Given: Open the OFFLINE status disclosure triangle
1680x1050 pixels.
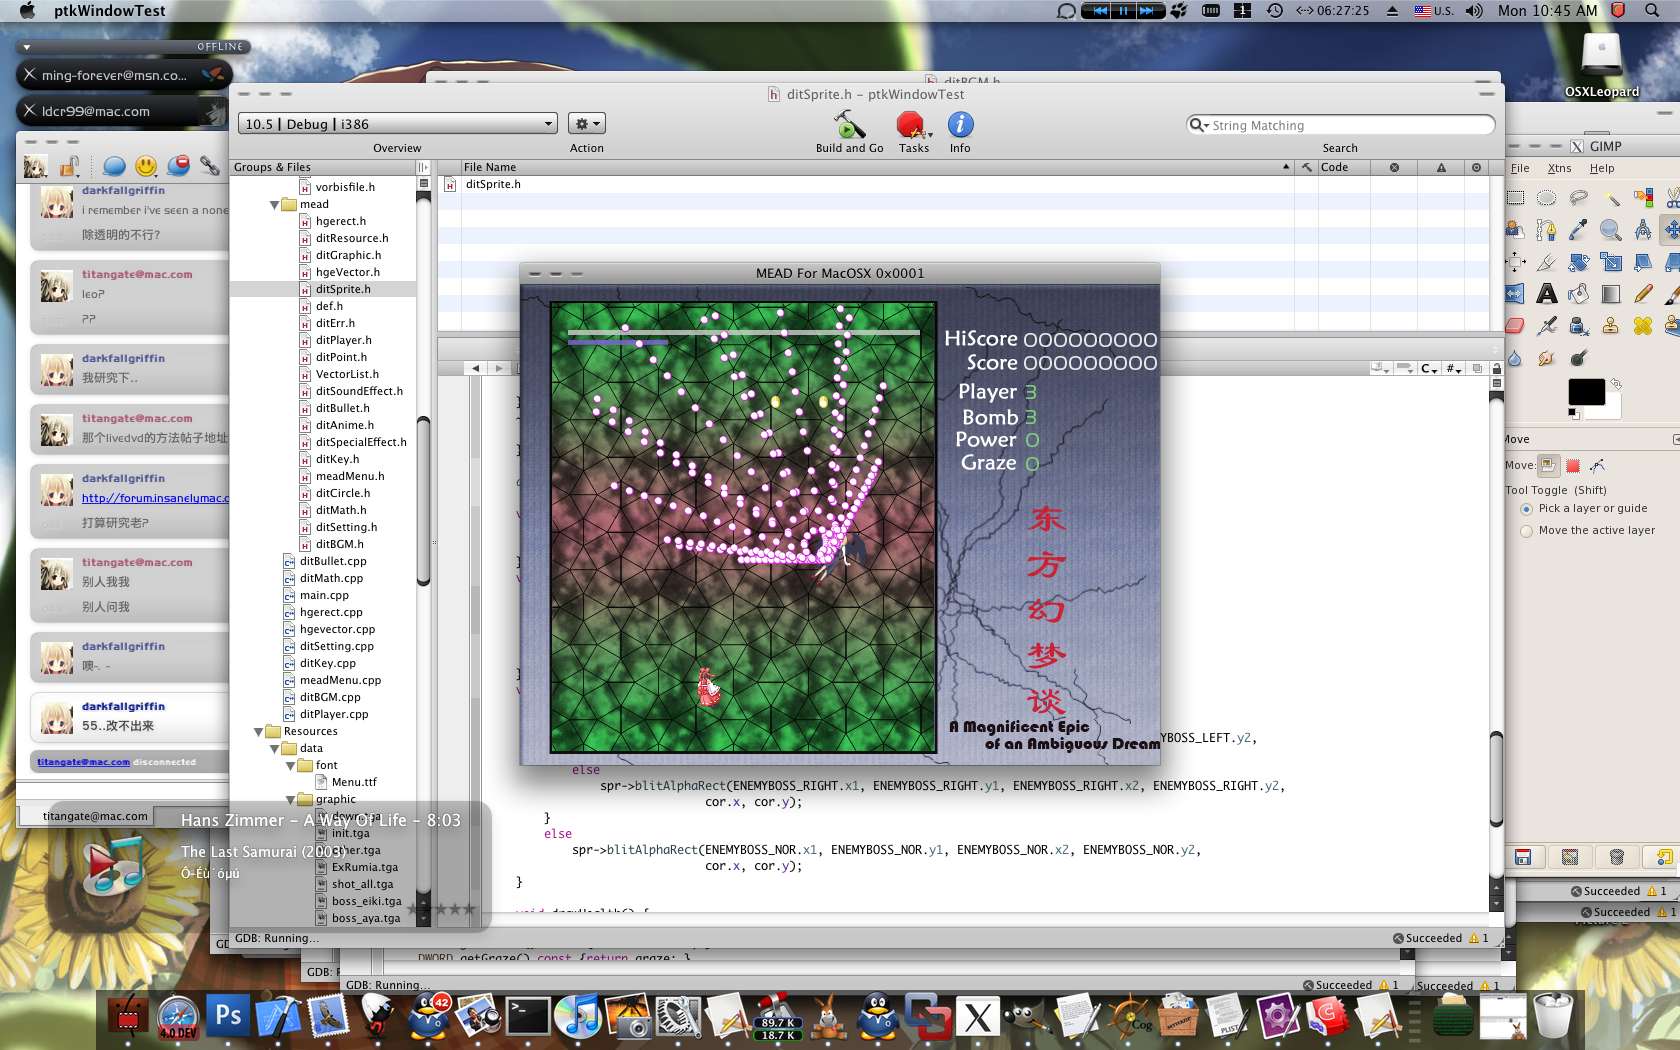Looking at the screenshot, I should (27, 47).
